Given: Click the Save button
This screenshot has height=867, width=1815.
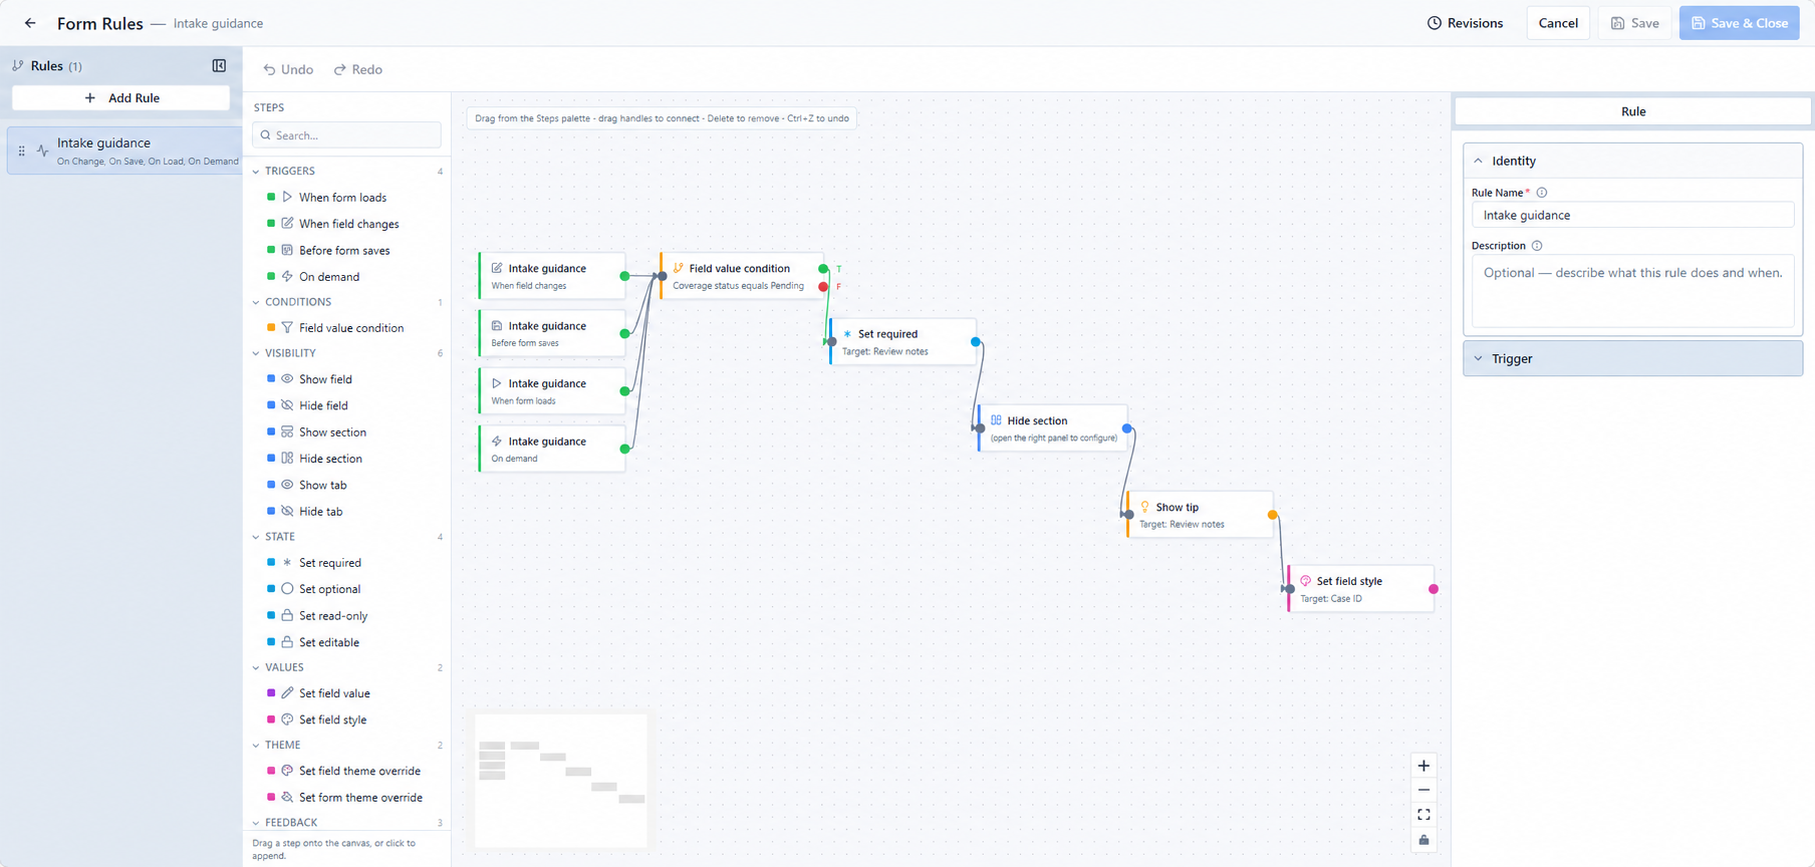Looking at the screenshot, I should click(1635, 23).
